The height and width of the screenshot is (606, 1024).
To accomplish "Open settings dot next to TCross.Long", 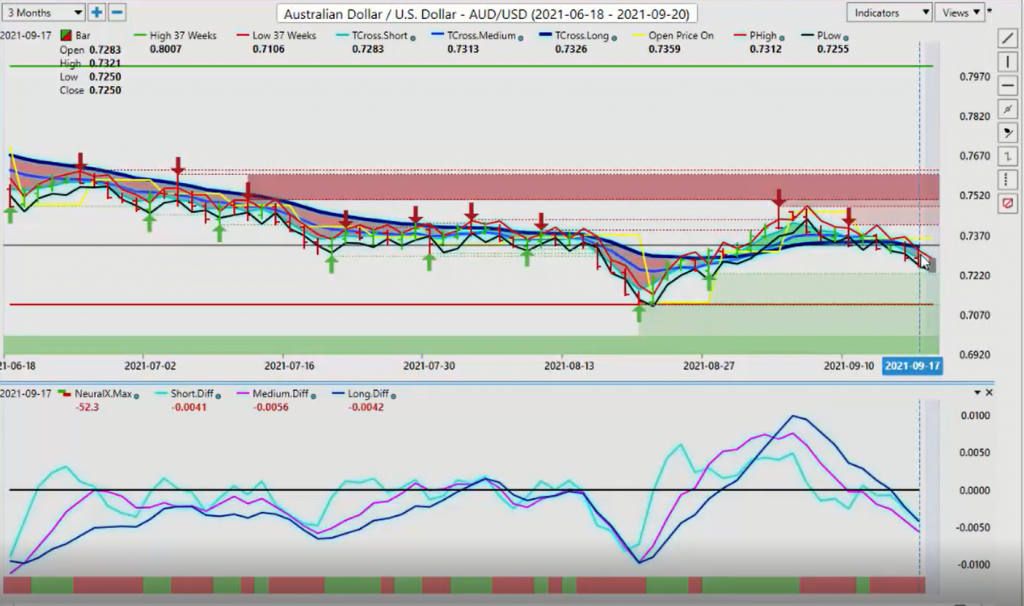I will 614,38.
